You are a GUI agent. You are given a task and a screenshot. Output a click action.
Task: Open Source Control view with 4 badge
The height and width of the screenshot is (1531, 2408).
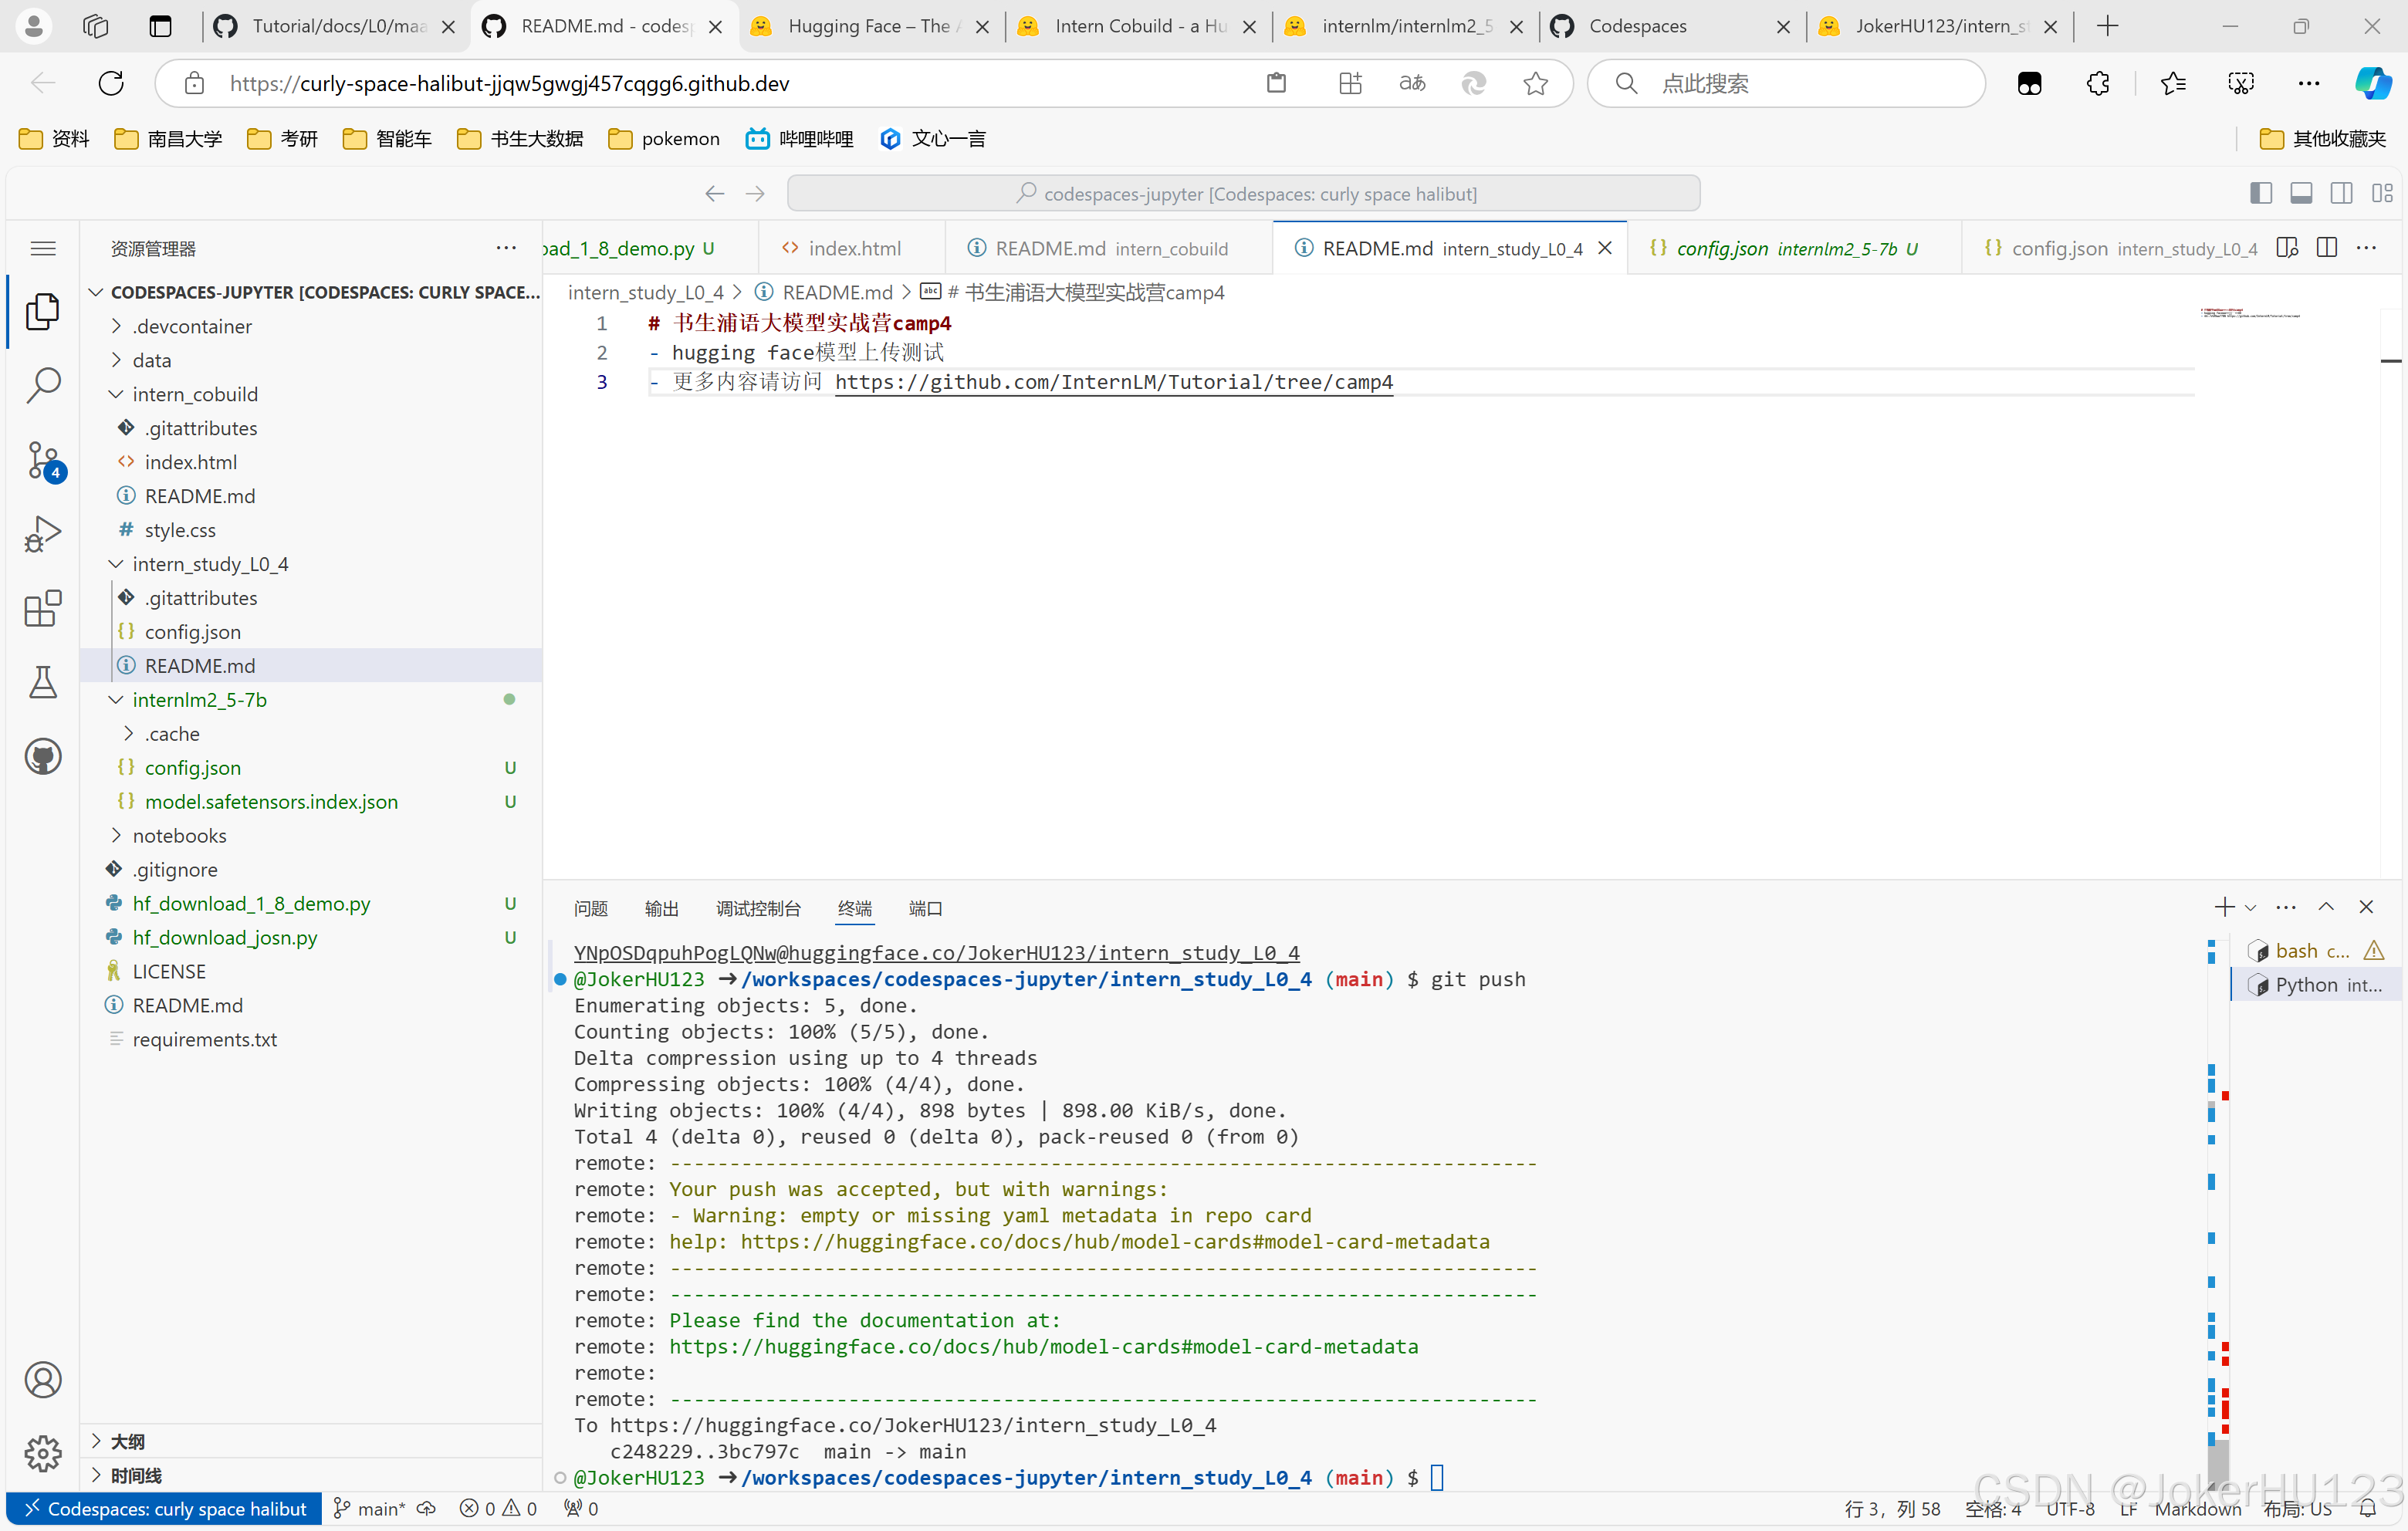tap(43, 460)
